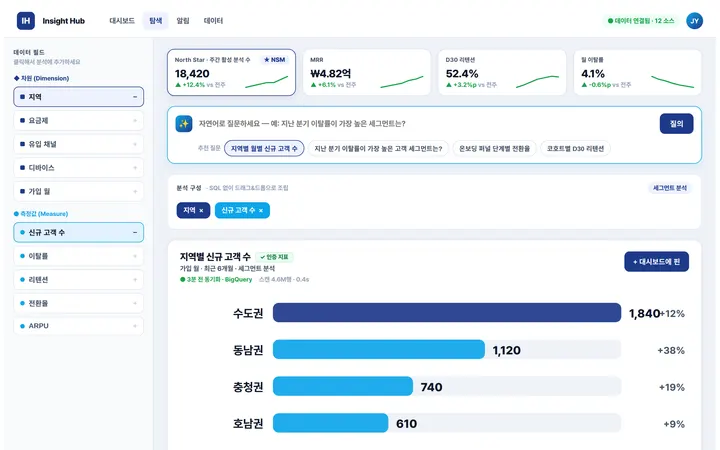
Task: Toggle the 가입 월 dimension field
Action: point(79,191)
